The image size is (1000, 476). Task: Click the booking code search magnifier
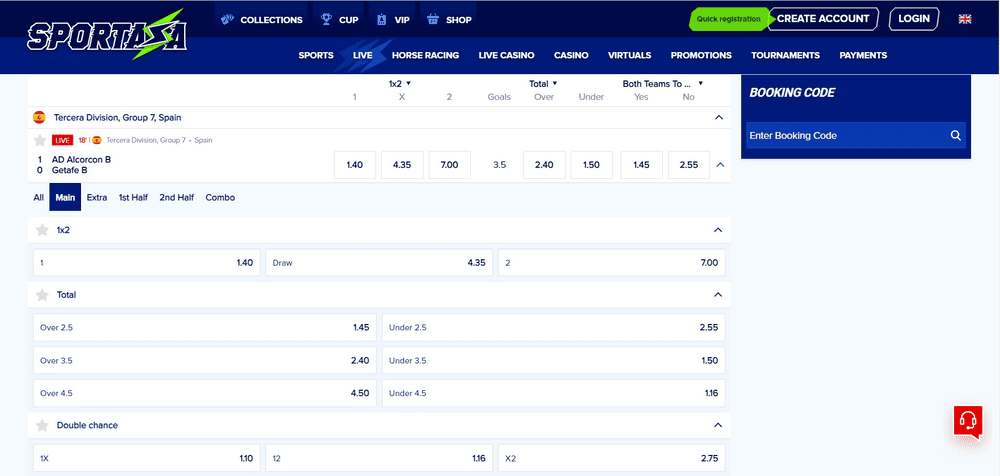[955, 135]
